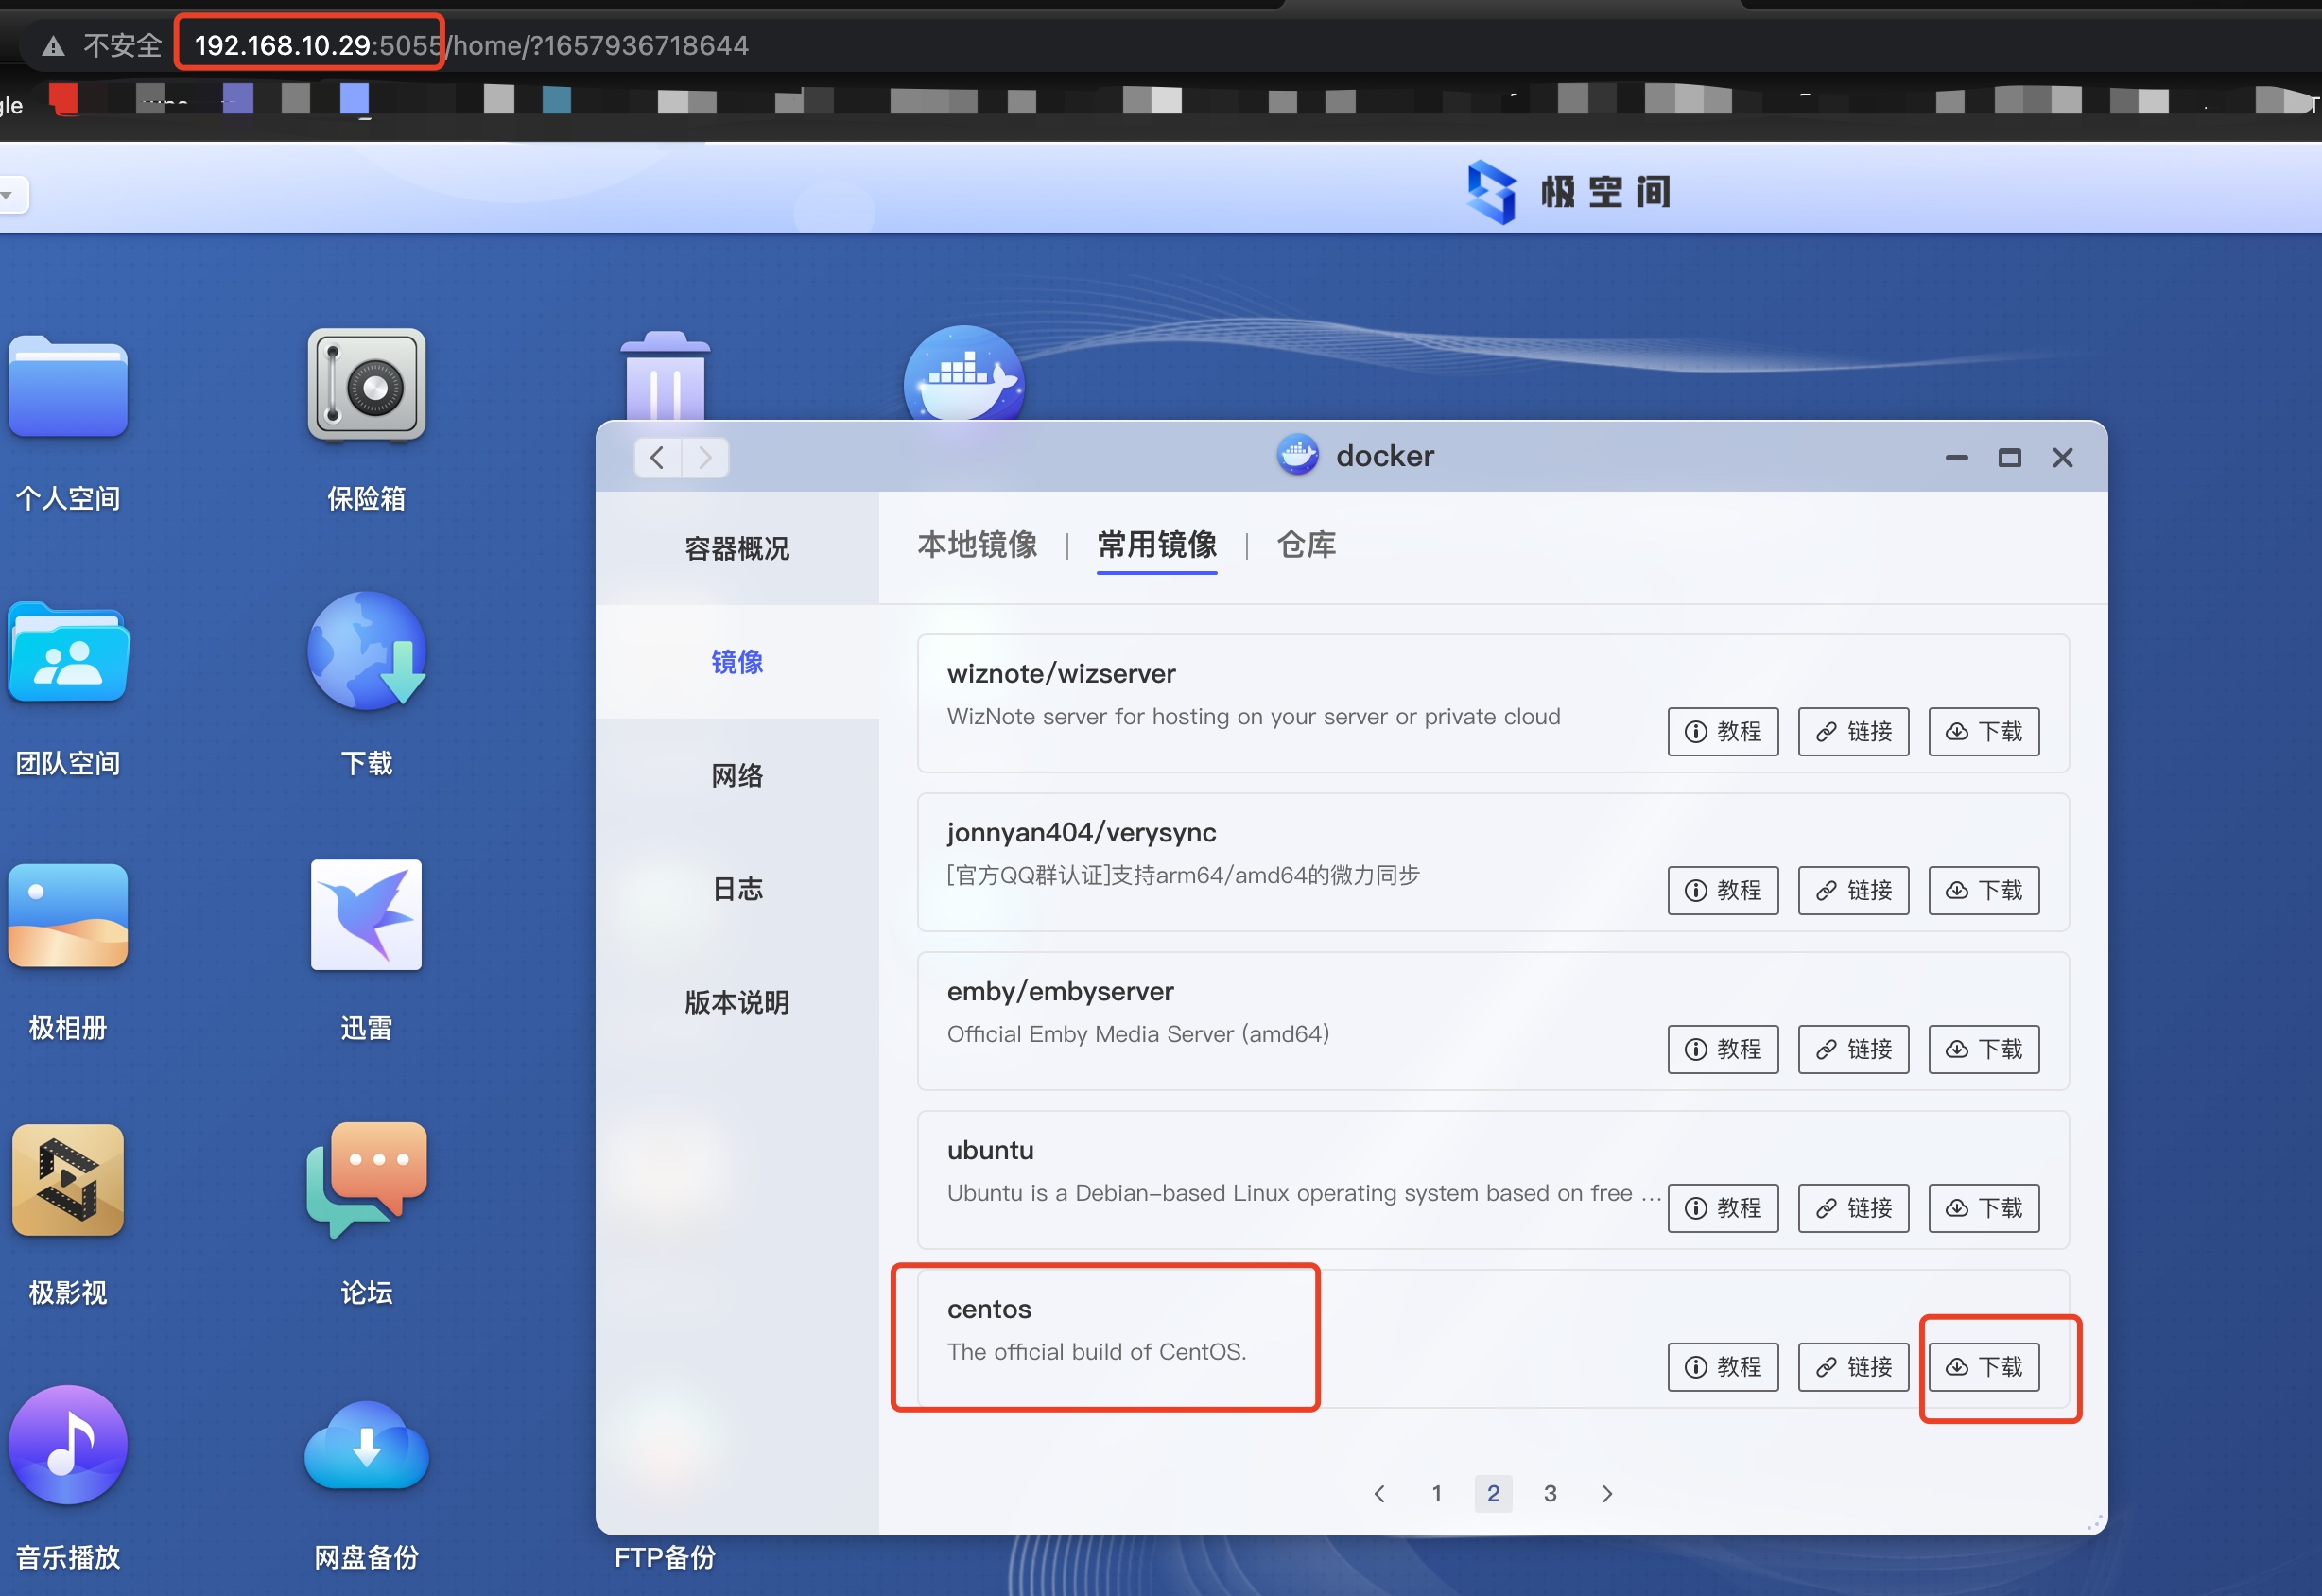
Task: Open 日志 in docker sidebar
Action: 737,889
